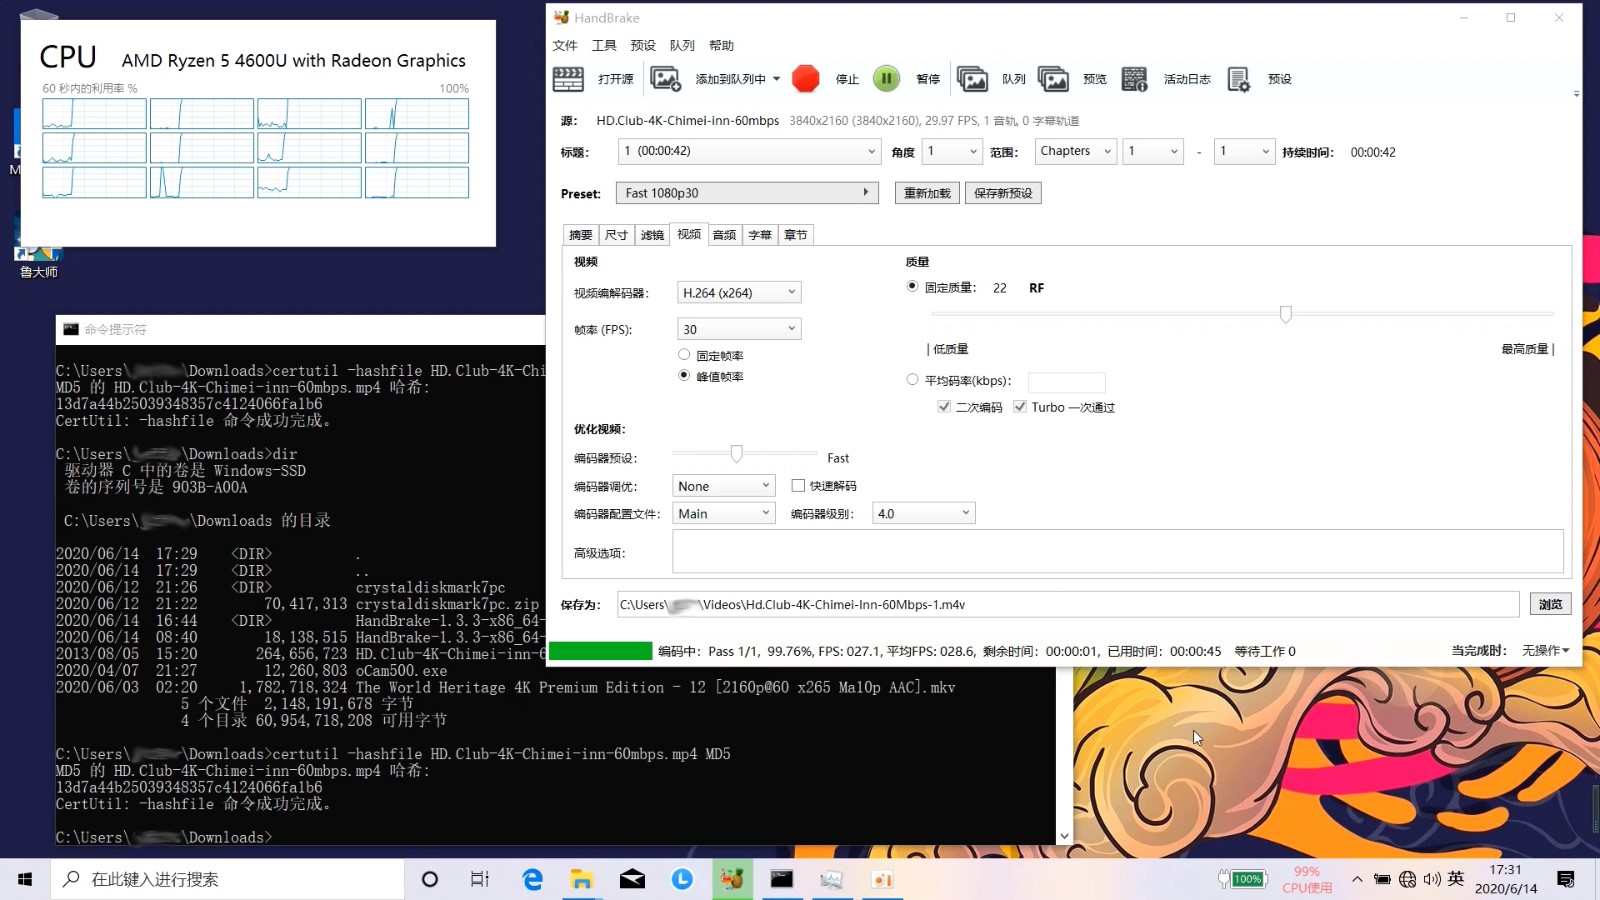The height and width of the screenshot is (900, 1600).
Task: Click the Cortana circle icon on taskbar
Action: point(430,879)
